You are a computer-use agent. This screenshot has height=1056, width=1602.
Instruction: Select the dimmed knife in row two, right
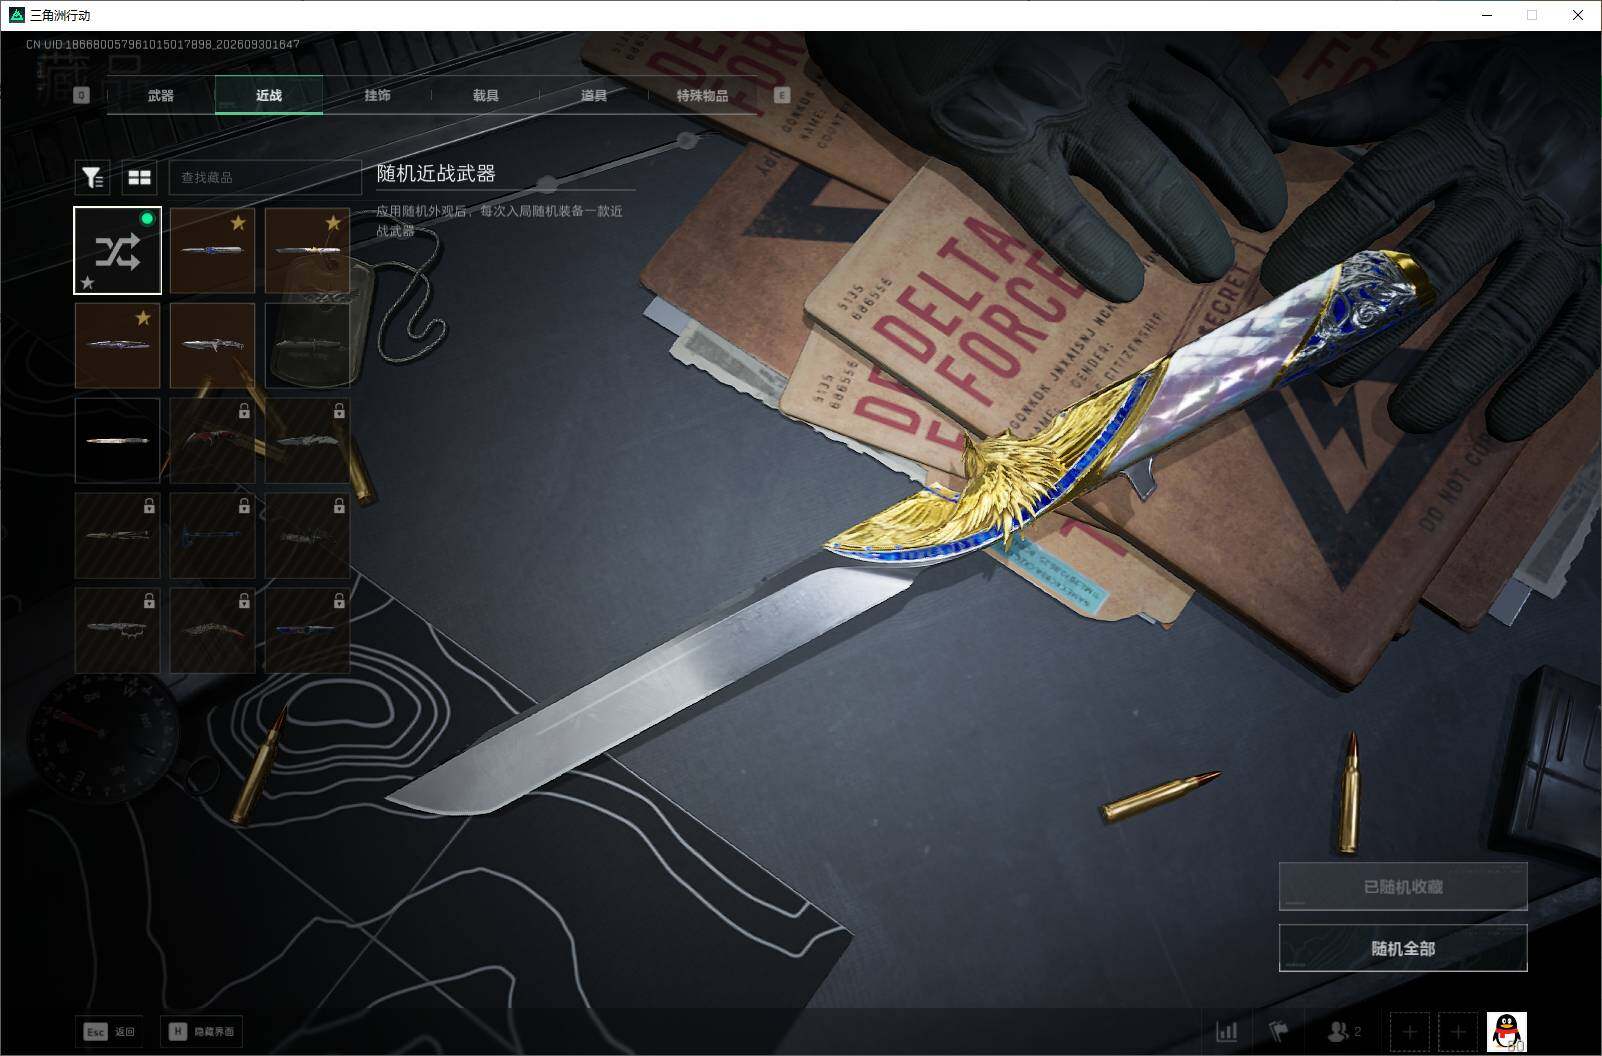[x=307, y=345]
